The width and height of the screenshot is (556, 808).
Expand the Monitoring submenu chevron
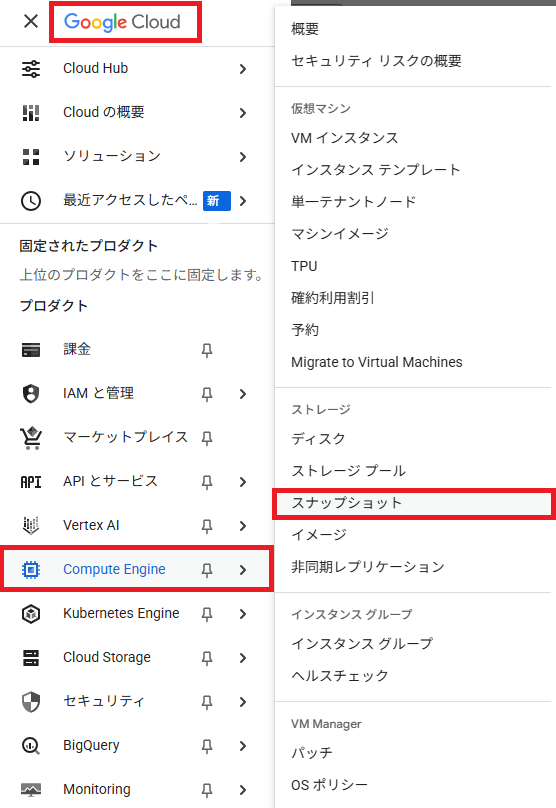[x=243, y=790]
